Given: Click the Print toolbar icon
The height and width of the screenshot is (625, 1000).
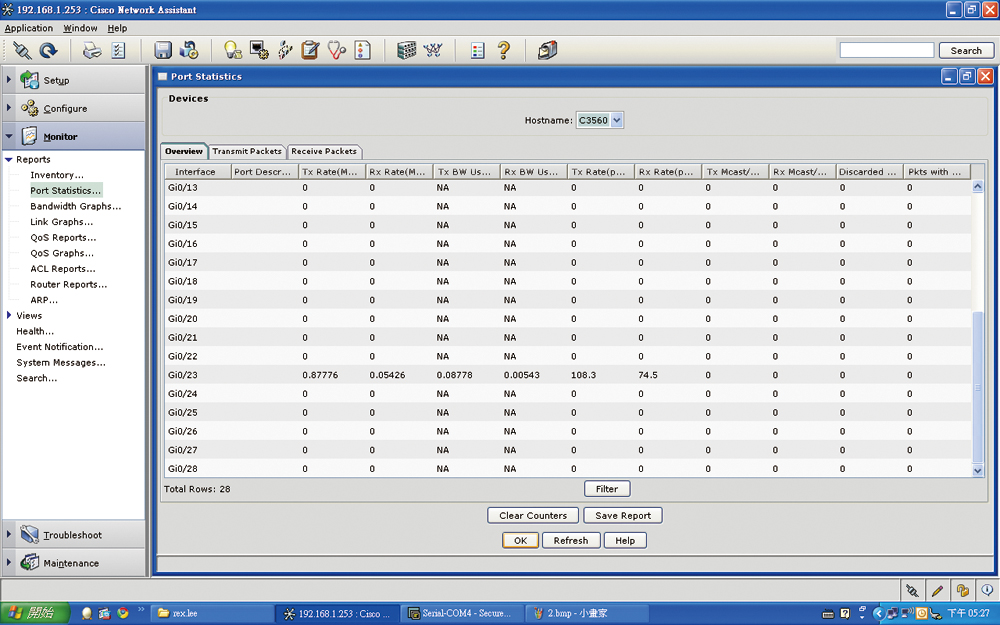Looking at the screenshot, I should [x=92, y=50].
